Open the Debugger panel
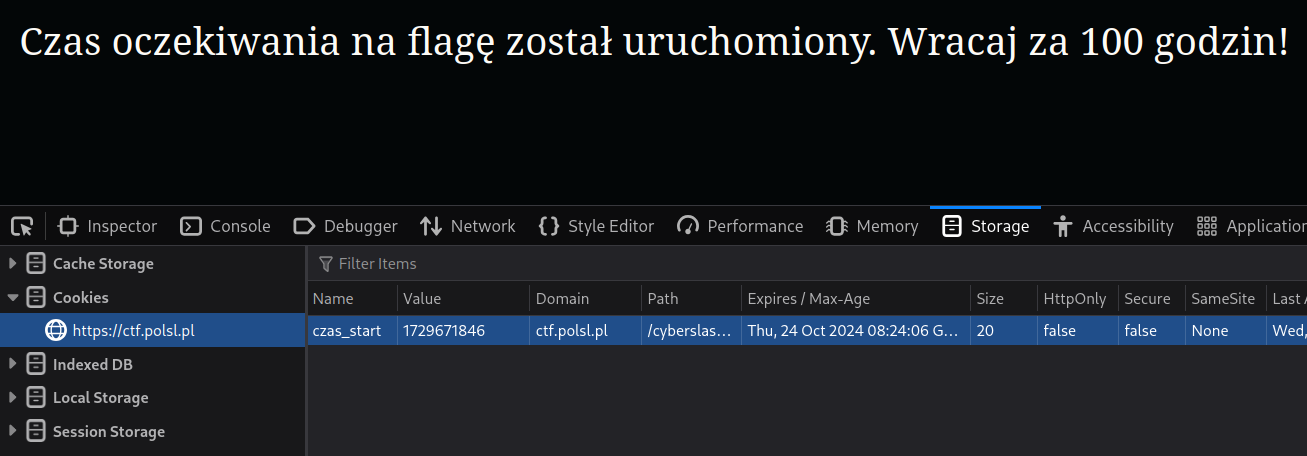1307x456 pixels. click(346, 226)
